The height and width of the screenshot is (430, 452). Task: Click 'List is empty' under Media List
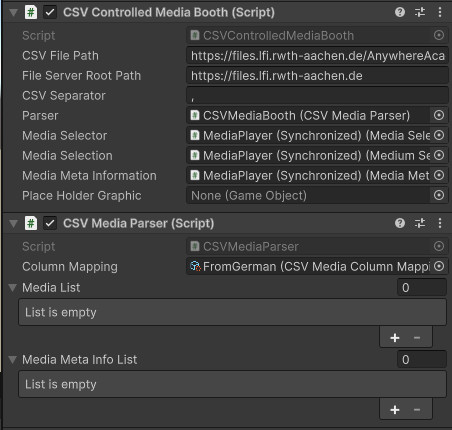[61, 312]
